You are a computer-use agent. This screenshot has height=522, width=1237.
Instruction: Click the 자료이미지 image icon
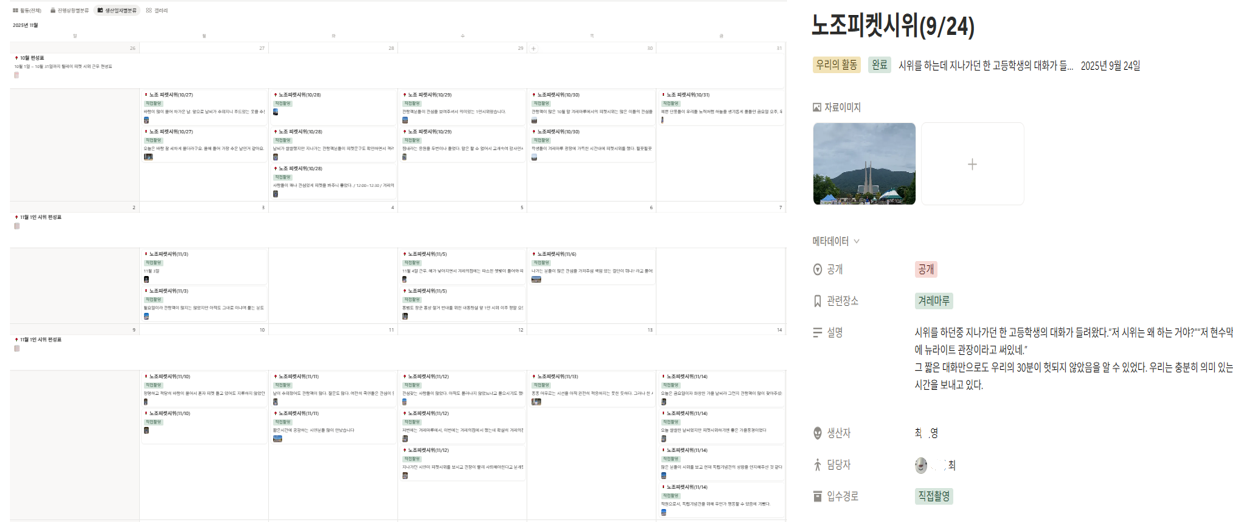[x=817, y=107]
